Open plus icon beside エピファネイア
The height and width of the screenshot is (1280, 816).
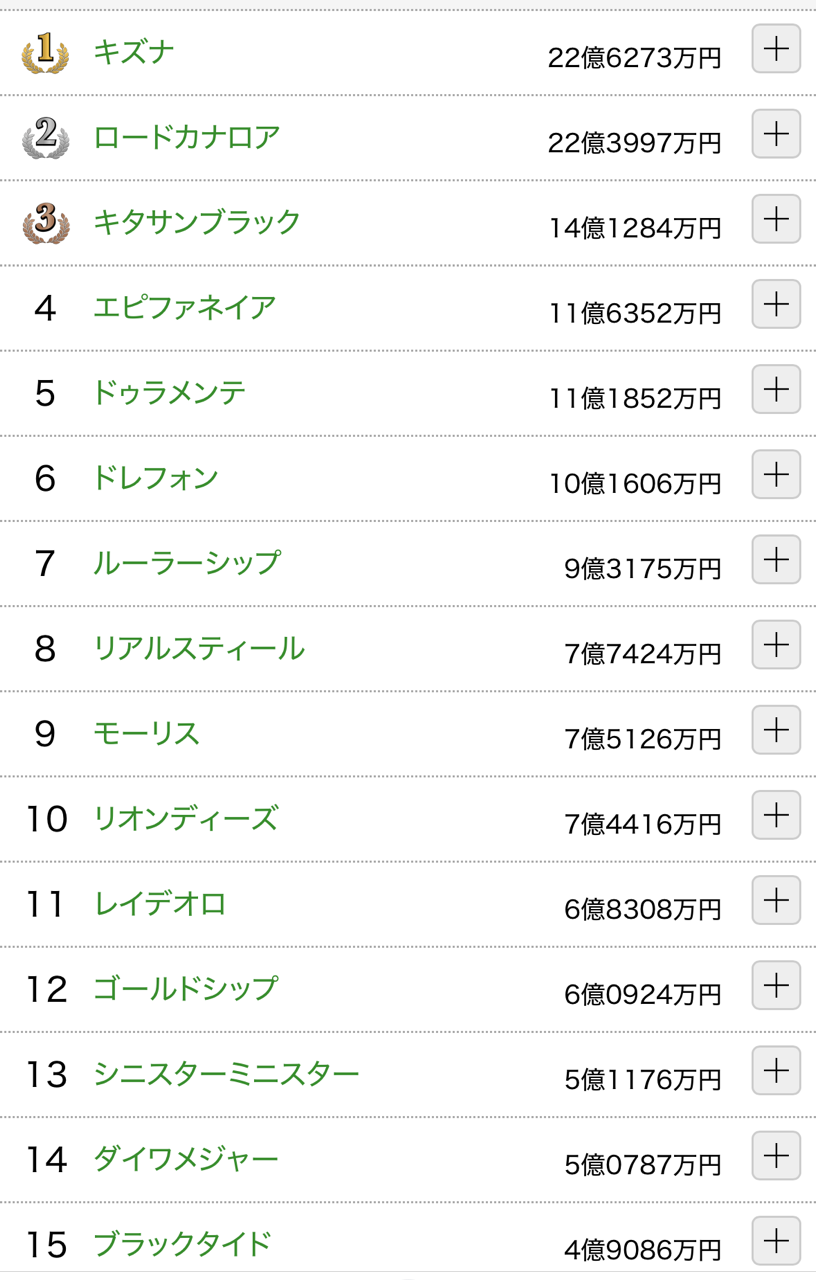click(776, 304)
